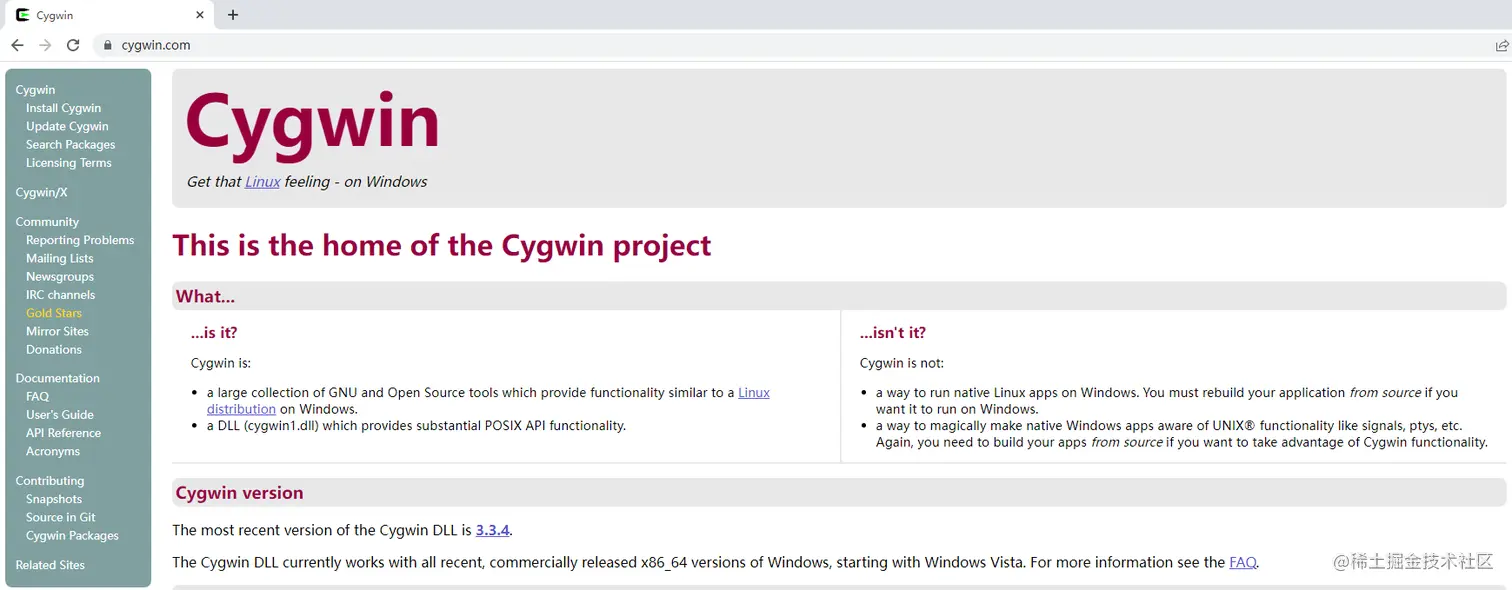Select the Cygwin browser tab
Screen dimensions: 1512x590
pos(108,15)
